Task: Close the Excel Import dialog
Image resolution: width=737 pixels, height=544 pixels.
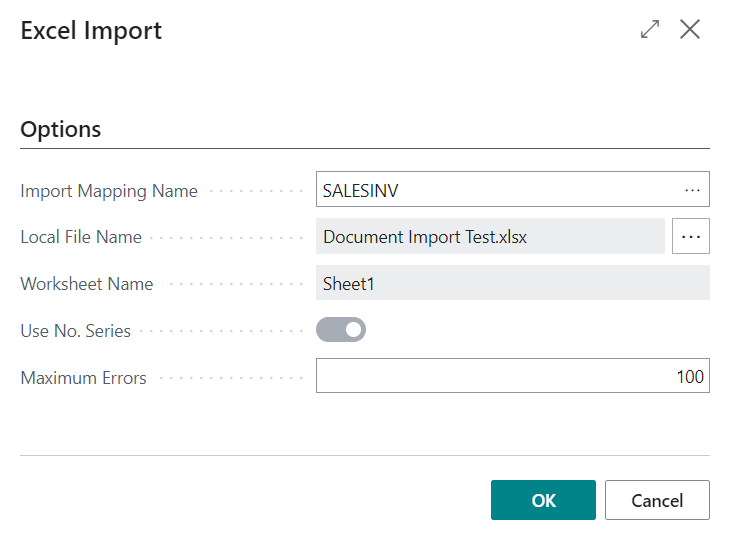Action: tap(690, 30)
